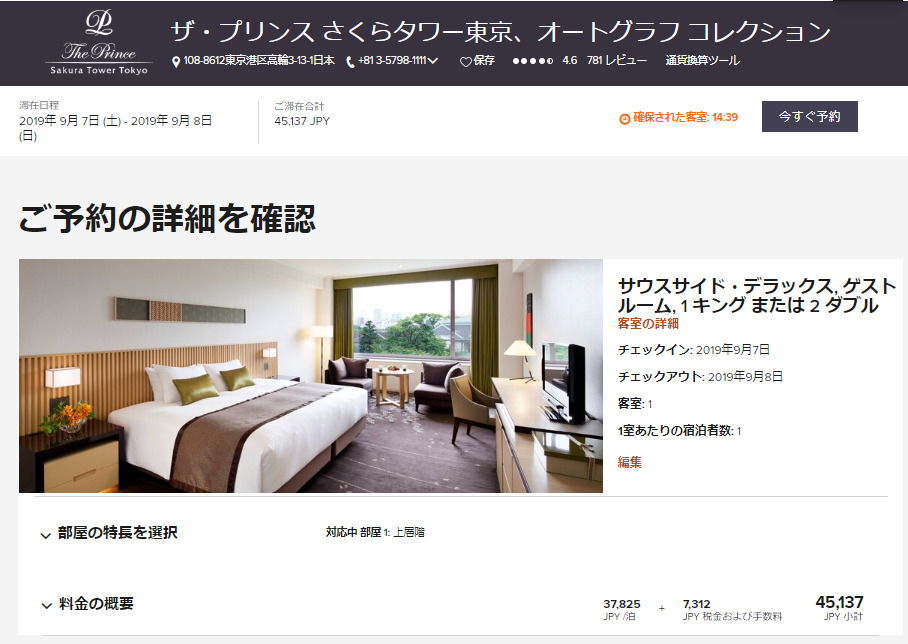Click the map pin address icon

(176, 61)
